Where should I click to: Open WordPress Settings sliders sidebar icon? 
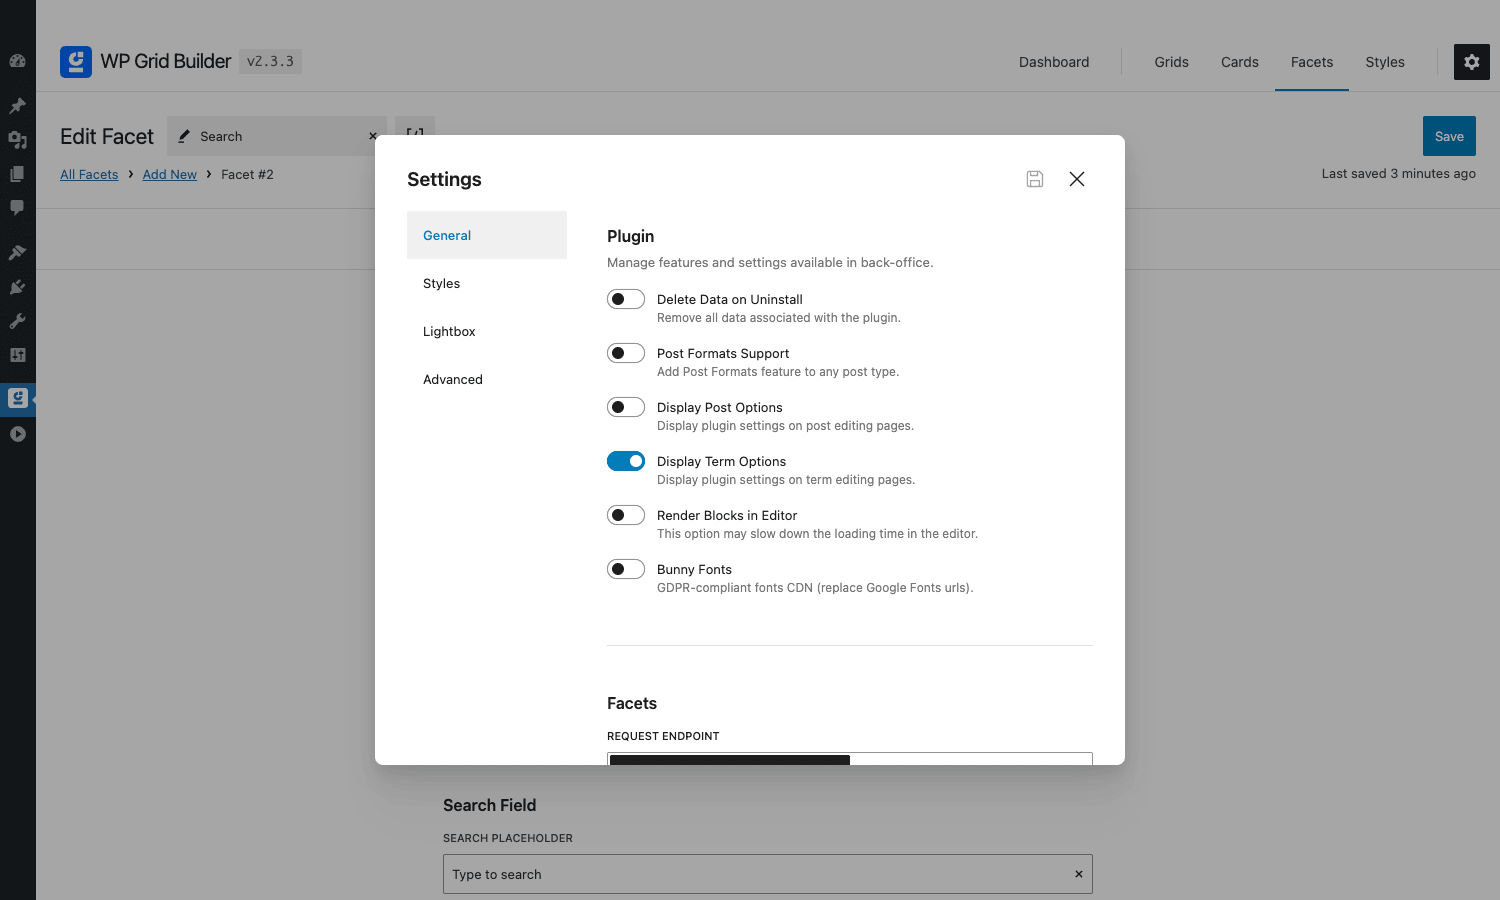coord(17,355)
